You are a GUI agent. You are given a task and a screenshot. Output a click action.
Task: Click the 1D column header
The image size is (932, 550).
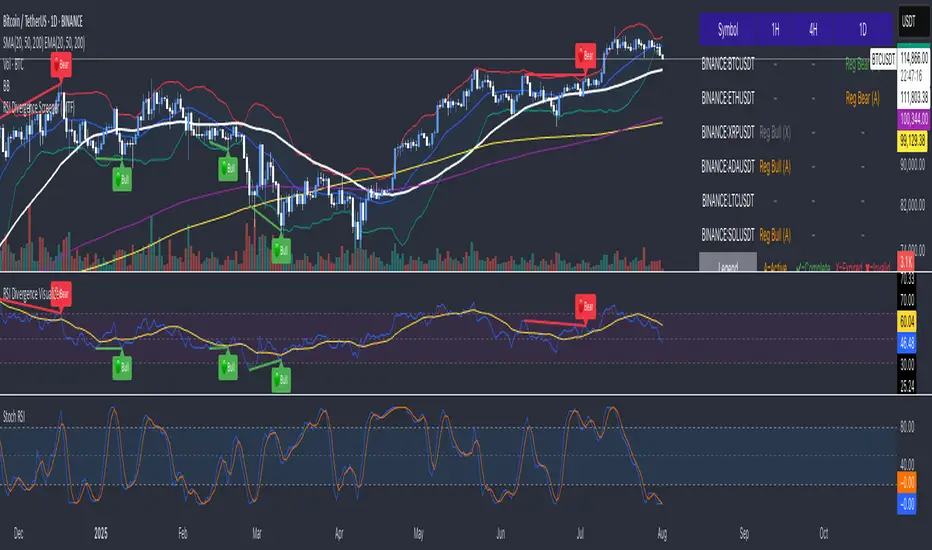862,30
